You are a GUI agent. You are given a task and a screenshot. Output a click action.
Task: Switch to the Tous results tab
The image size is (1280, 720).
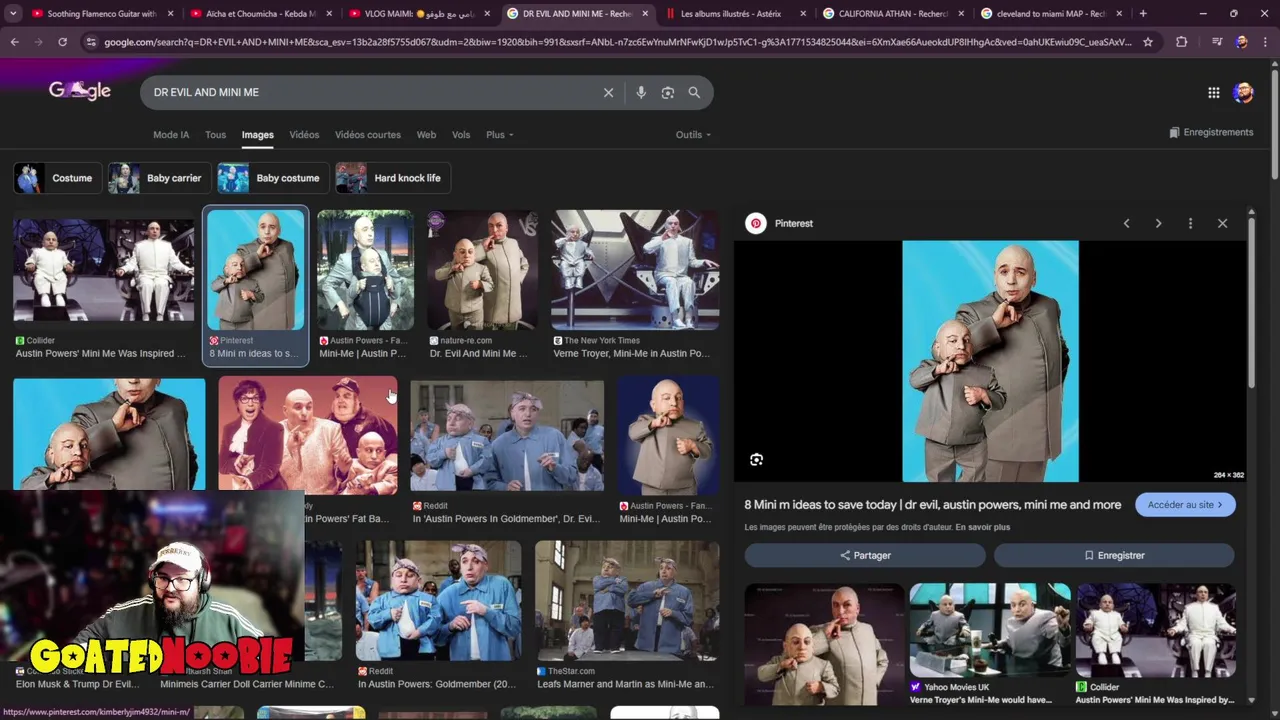click(x=216, y=135)
